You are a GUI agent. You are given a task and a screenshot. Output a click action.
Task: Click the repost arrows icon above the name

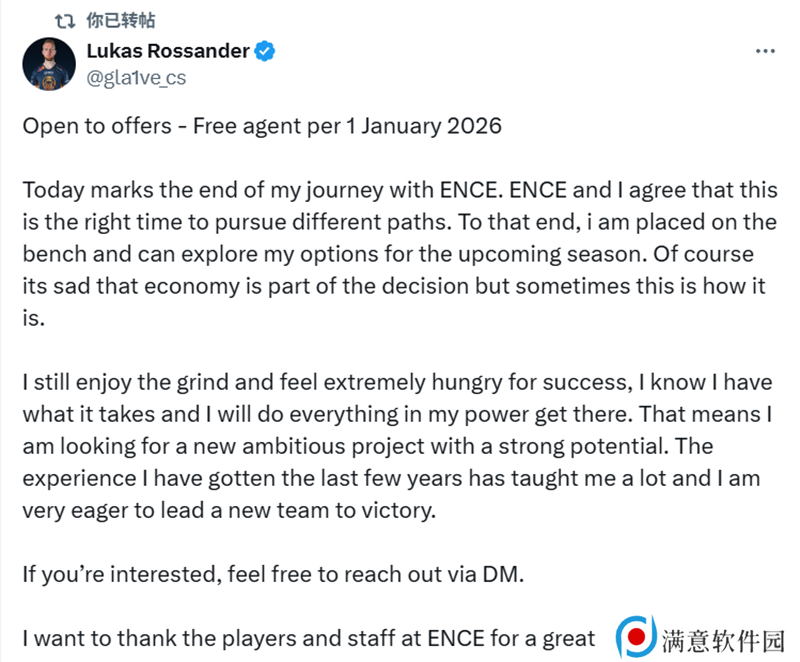[x=65, y=21]
